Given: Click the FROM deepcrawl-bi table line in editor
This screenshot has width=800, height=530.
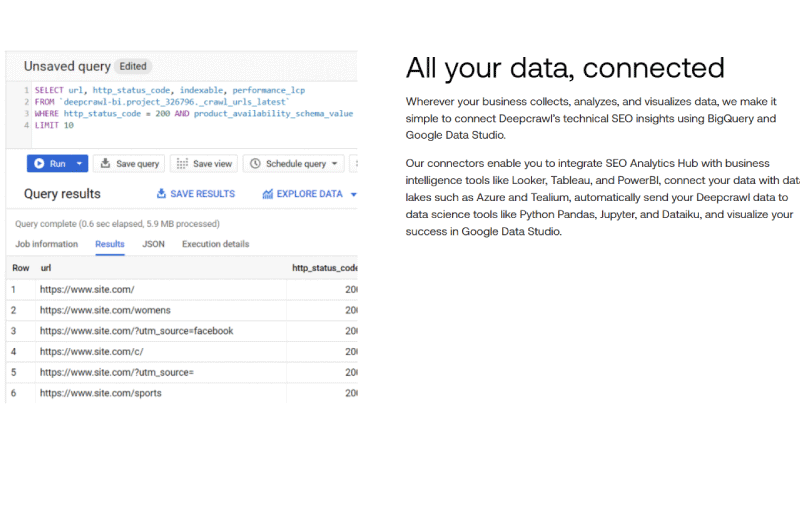Looking at the screenshot, I should [162, 102].
